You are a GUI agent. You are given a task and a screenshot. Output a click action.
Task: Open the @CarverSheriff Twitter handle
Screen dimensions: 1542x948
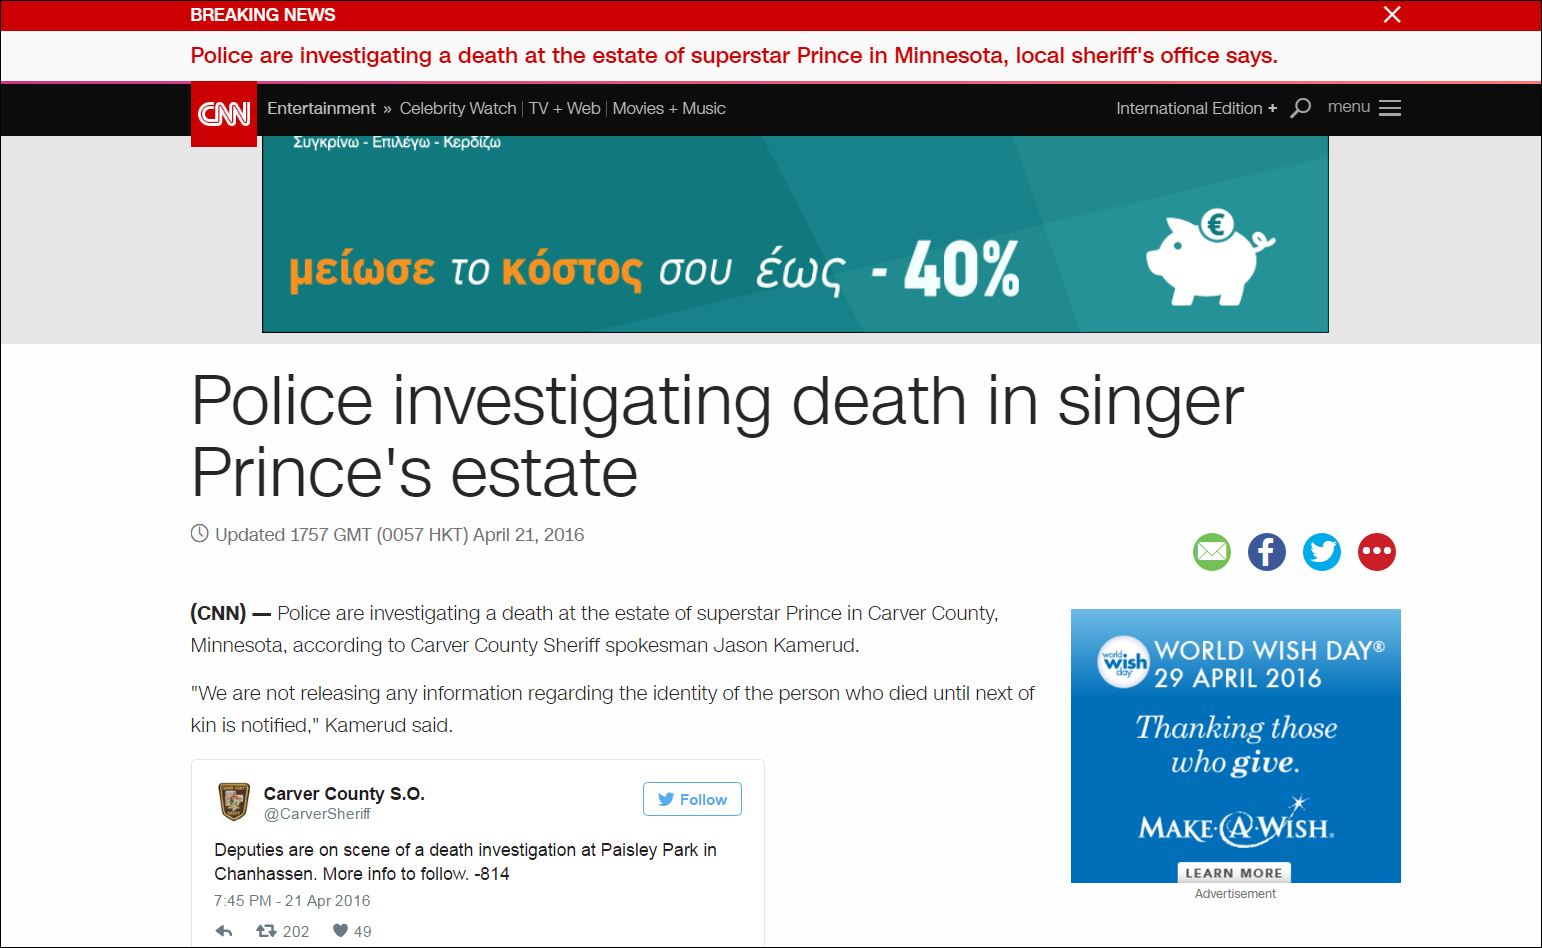pyautogui.click(x=317, y=814)
